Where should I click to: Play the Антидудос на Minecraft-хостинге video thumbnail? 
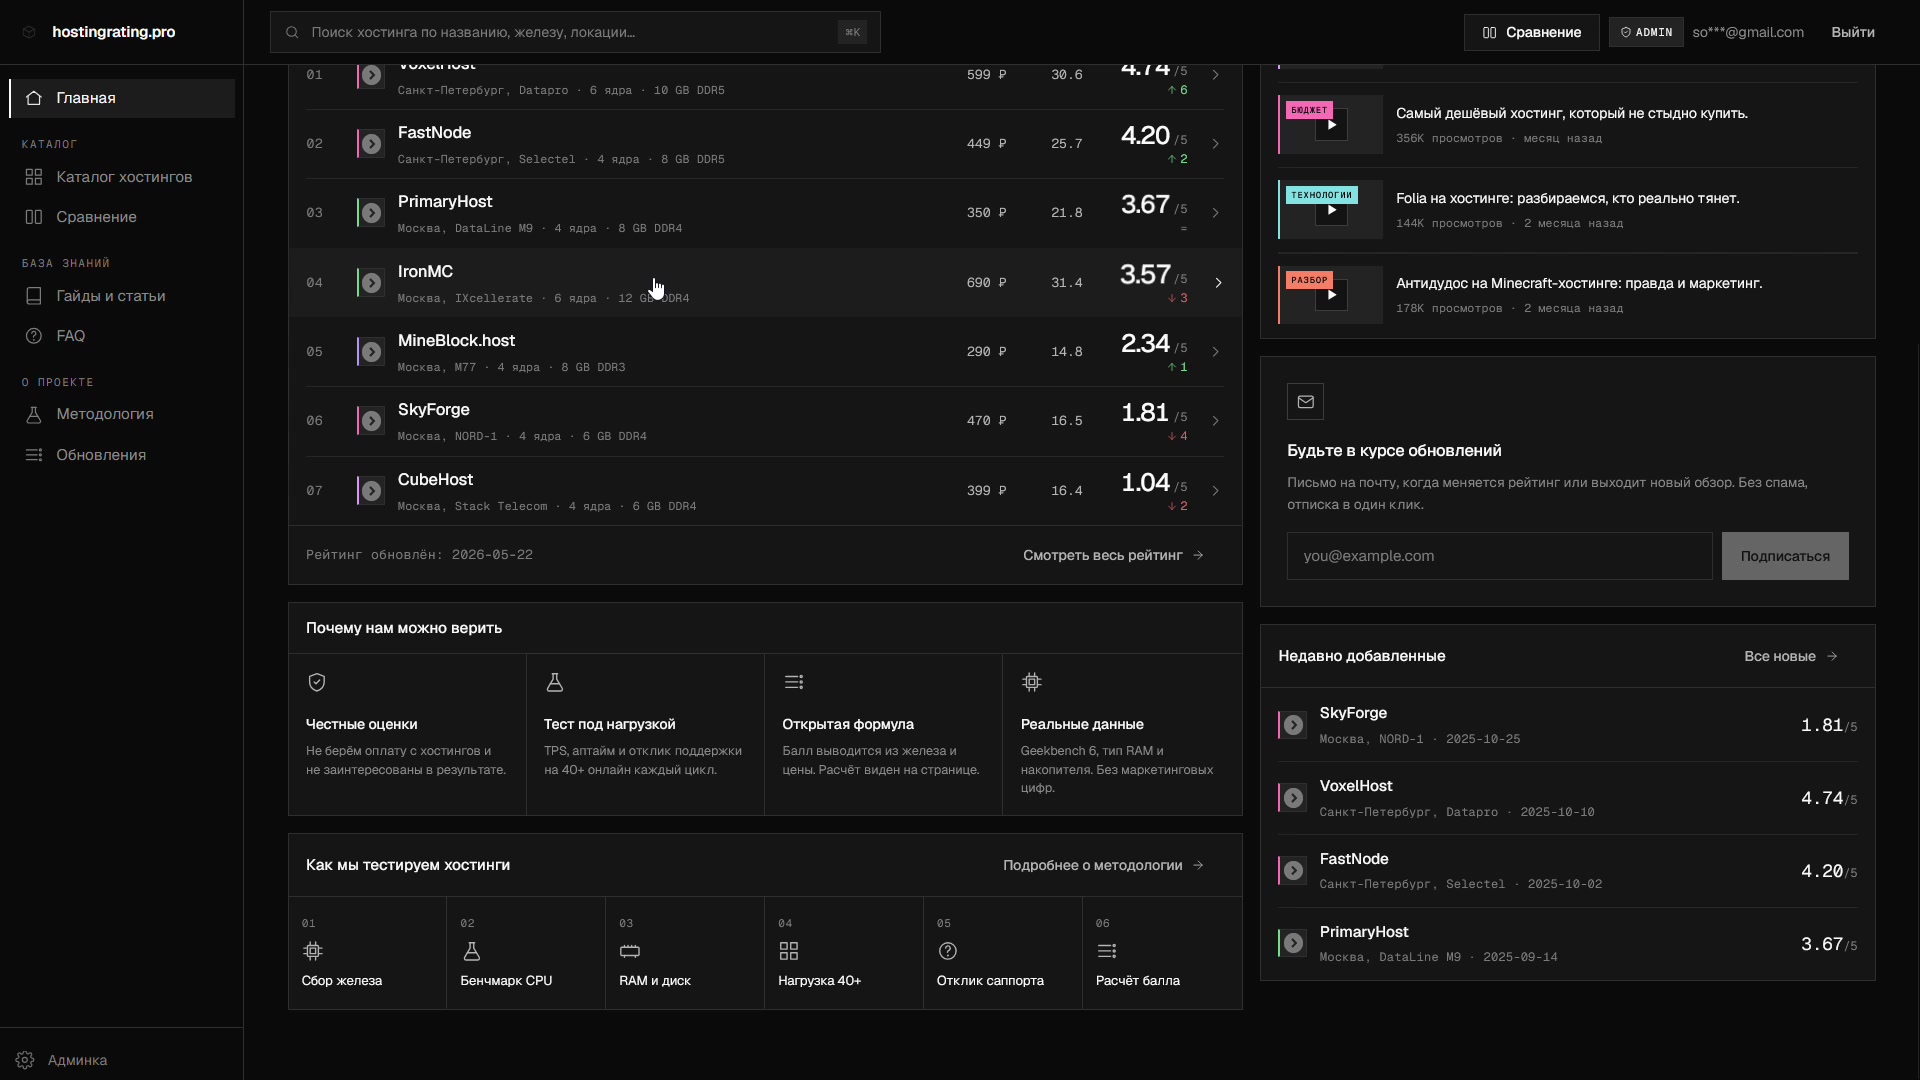coord(1331,295)
